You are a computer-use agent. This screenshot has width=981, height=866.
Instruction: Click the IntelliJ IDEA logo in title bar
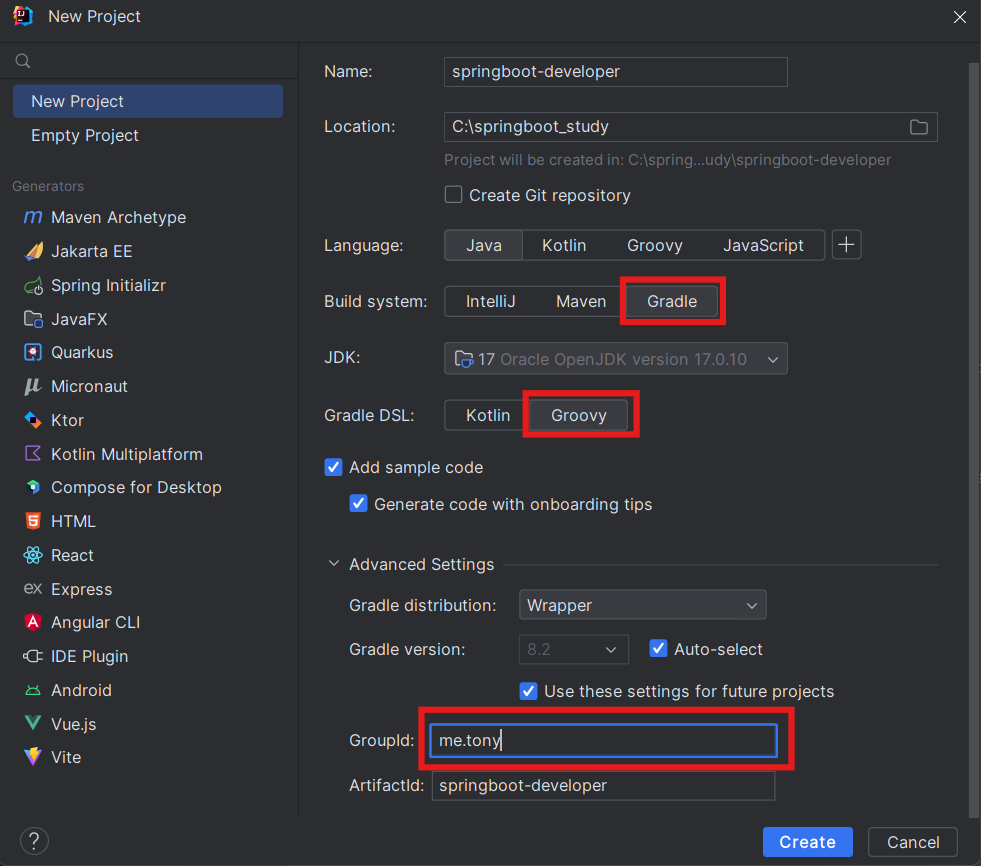click(x=23, y=16)
